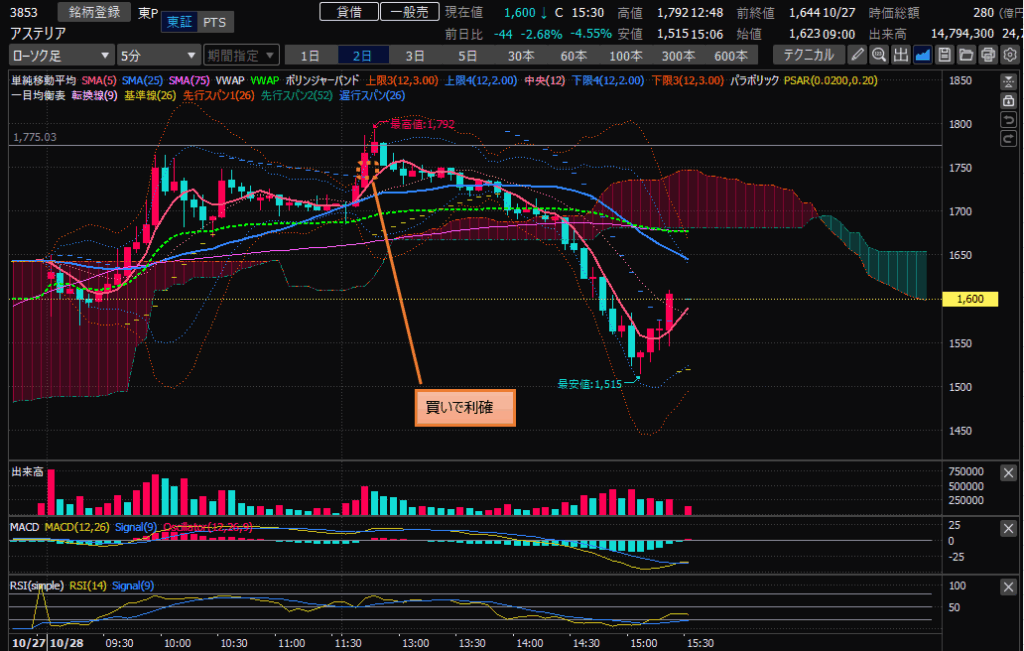The height and width of the screenshot is (651, 1024).
Task: Click the lock icon beside price axis
Action: [1008, 101]
